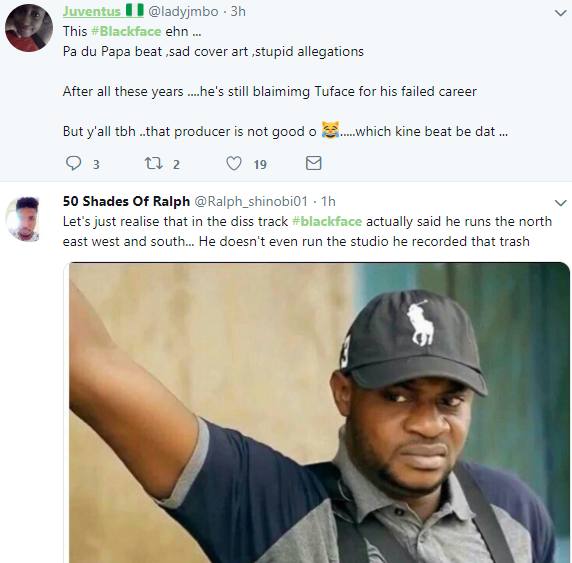The width and height of the screenshot is (572, 563).
Task: Click the like count 19
Action: point(260,165)
